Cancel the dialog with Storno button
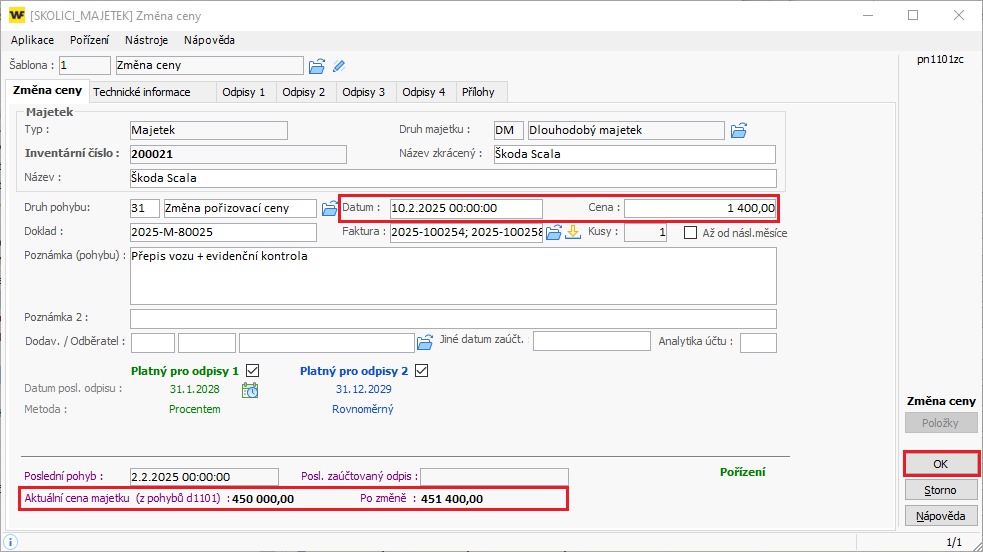Viewport: 983px width, 552px height. click(940, 490)
